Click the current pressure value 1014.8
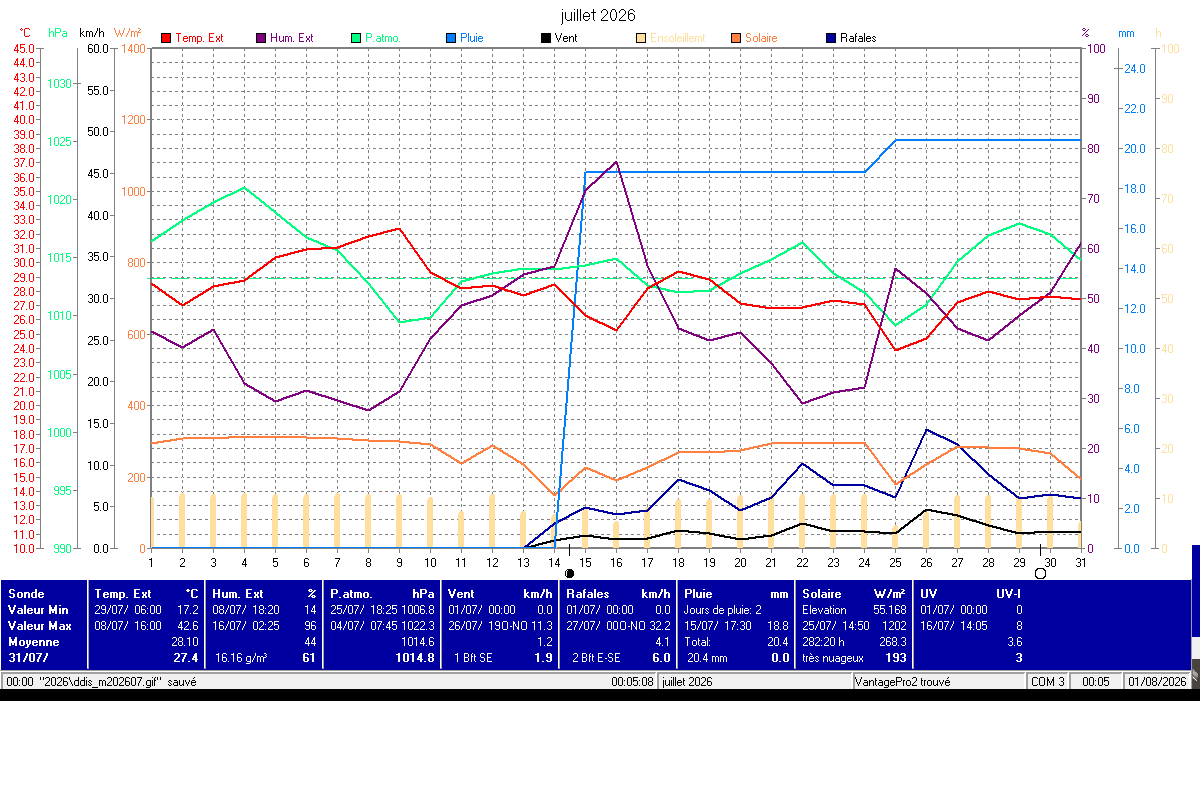The image size is (1200, 787). (x=416, y=657)
